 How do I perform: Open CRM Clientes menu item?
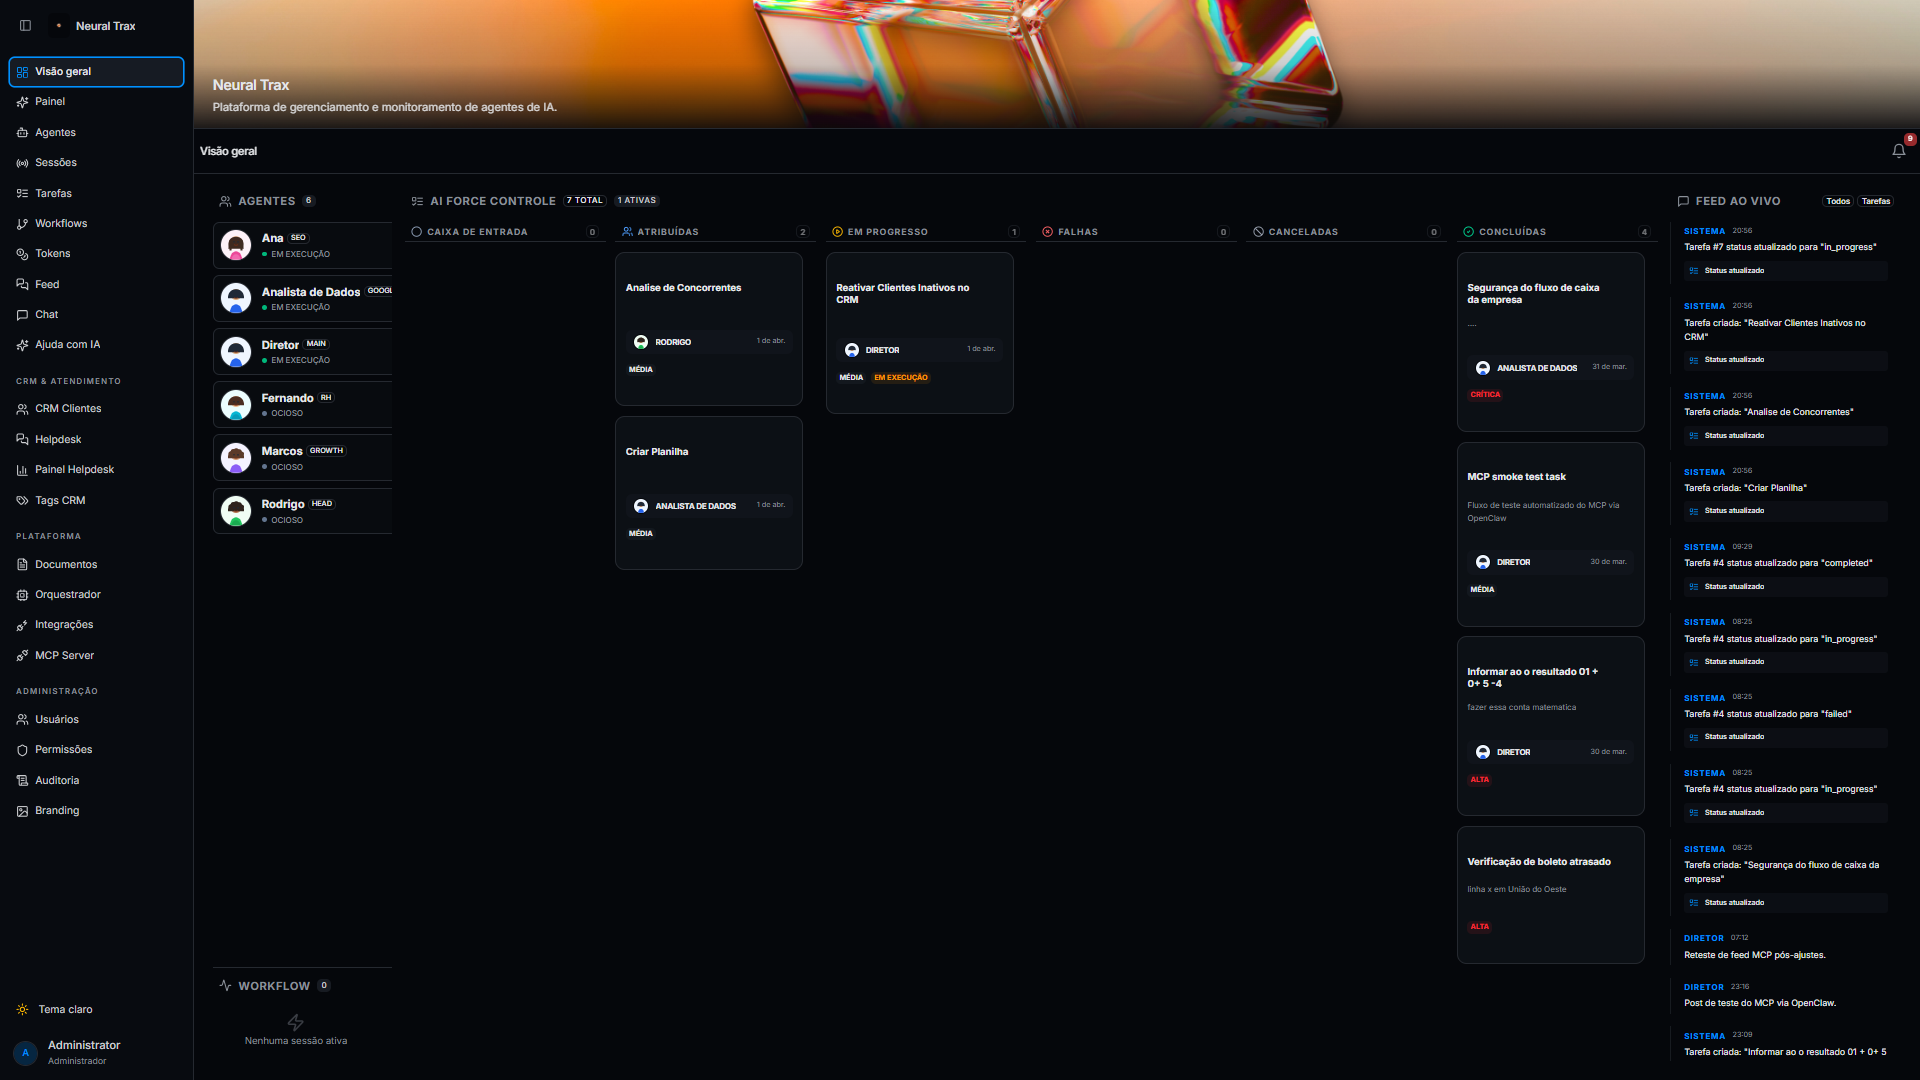click(x=68, y=409)
